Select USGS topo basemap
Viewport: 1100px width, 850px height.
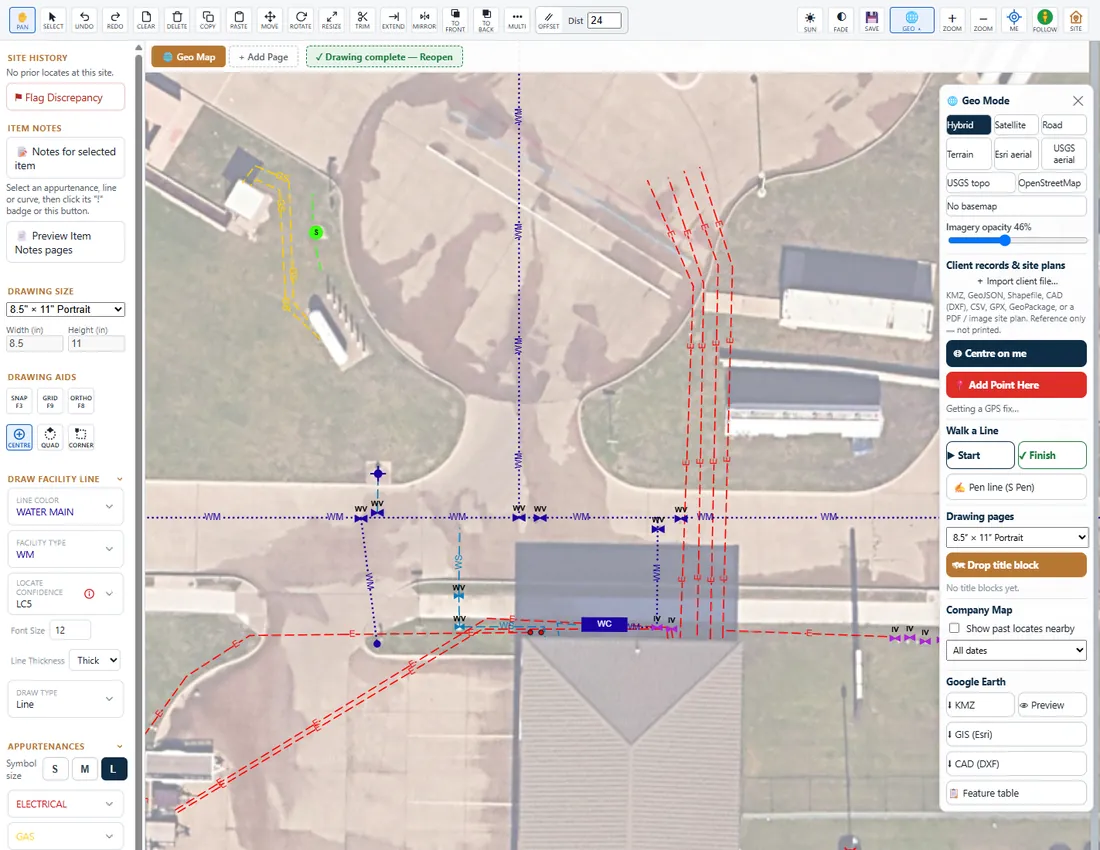(980, 183)
